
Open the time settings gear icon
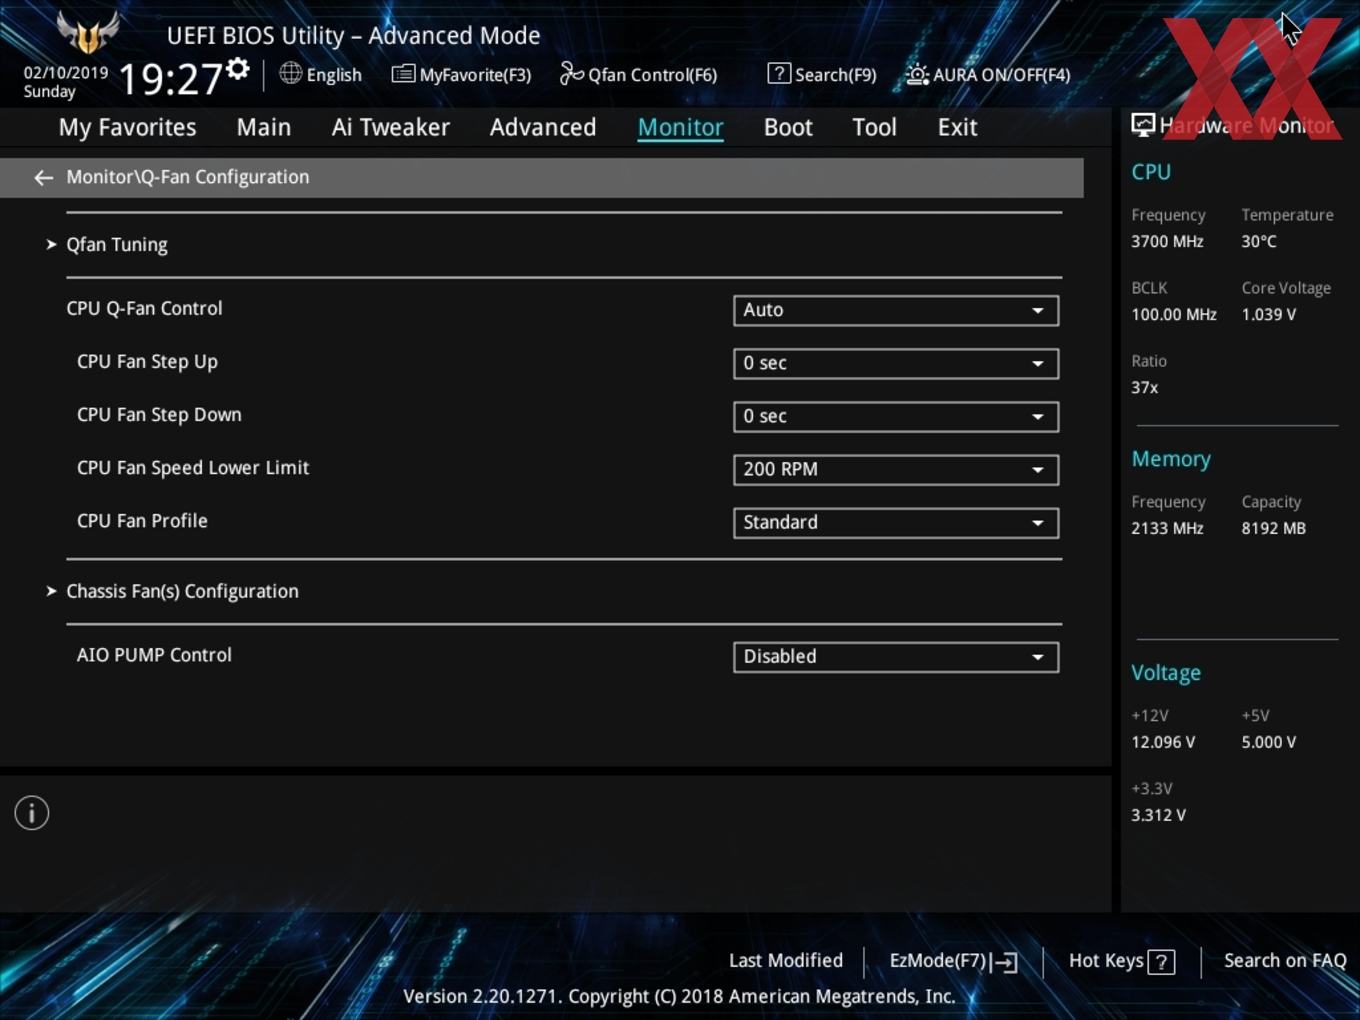tap(238, 69)
